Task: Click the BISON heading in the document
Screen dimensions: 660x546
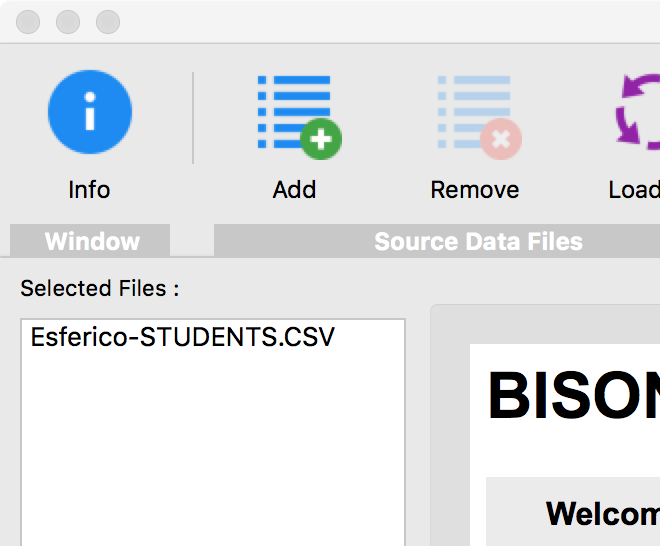Action: coord(573,396)
